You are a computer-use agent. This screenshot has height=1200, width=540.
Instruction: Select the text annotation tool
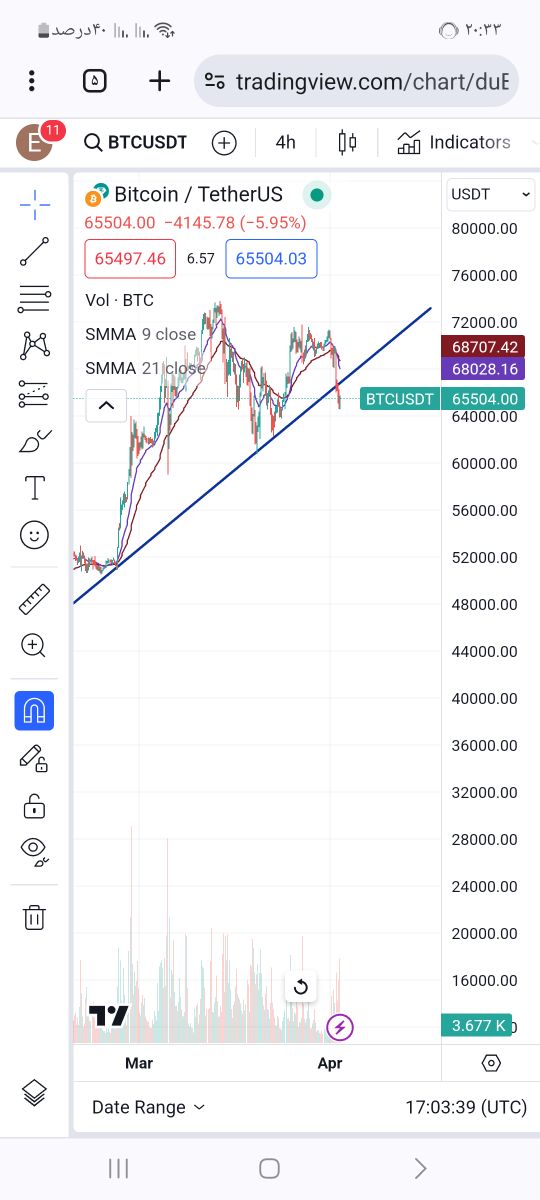point(34,488)
